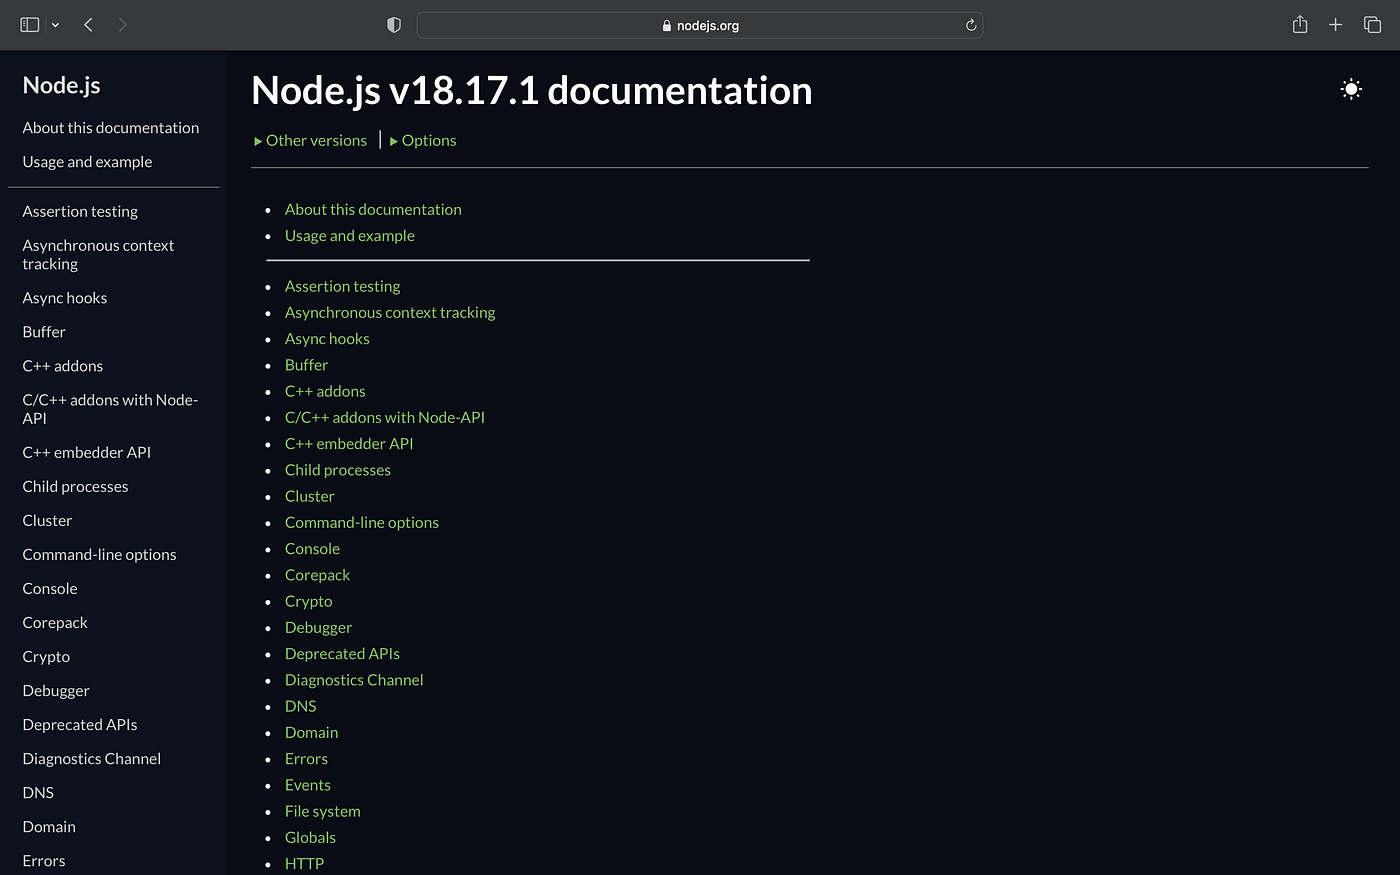Select Asynchronous context tracking in sidebar

98,255
